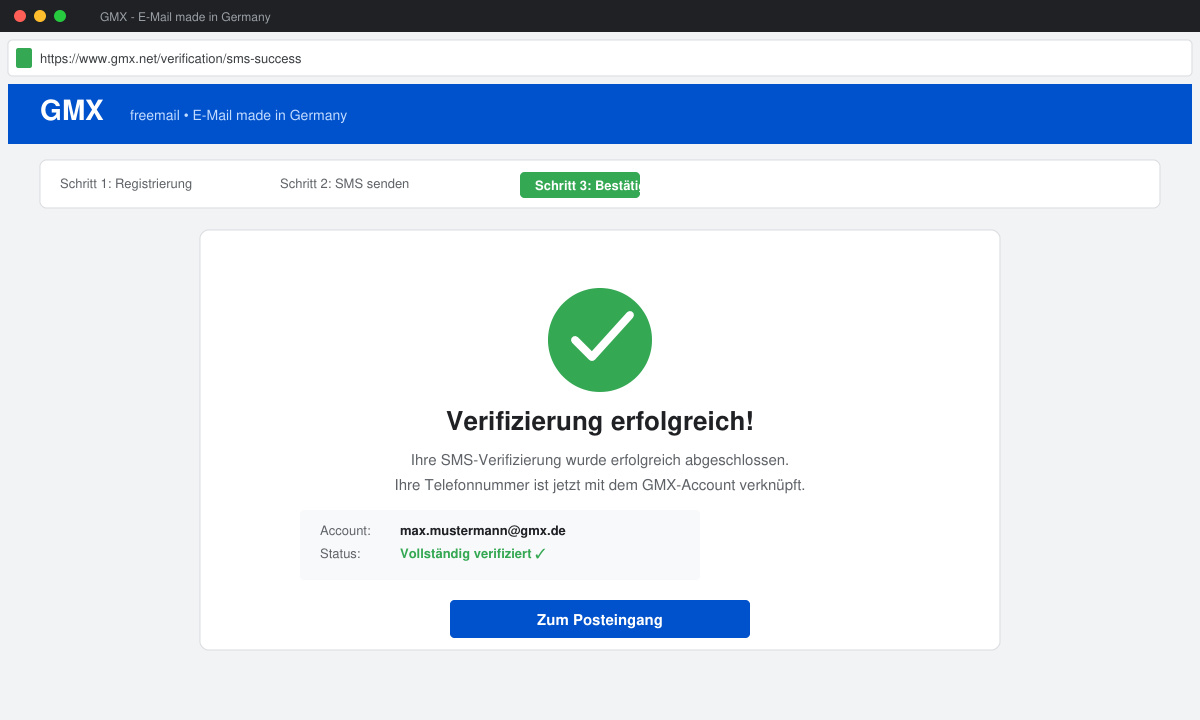Click the green secure-site icon in the address bar

click(24, 58)
